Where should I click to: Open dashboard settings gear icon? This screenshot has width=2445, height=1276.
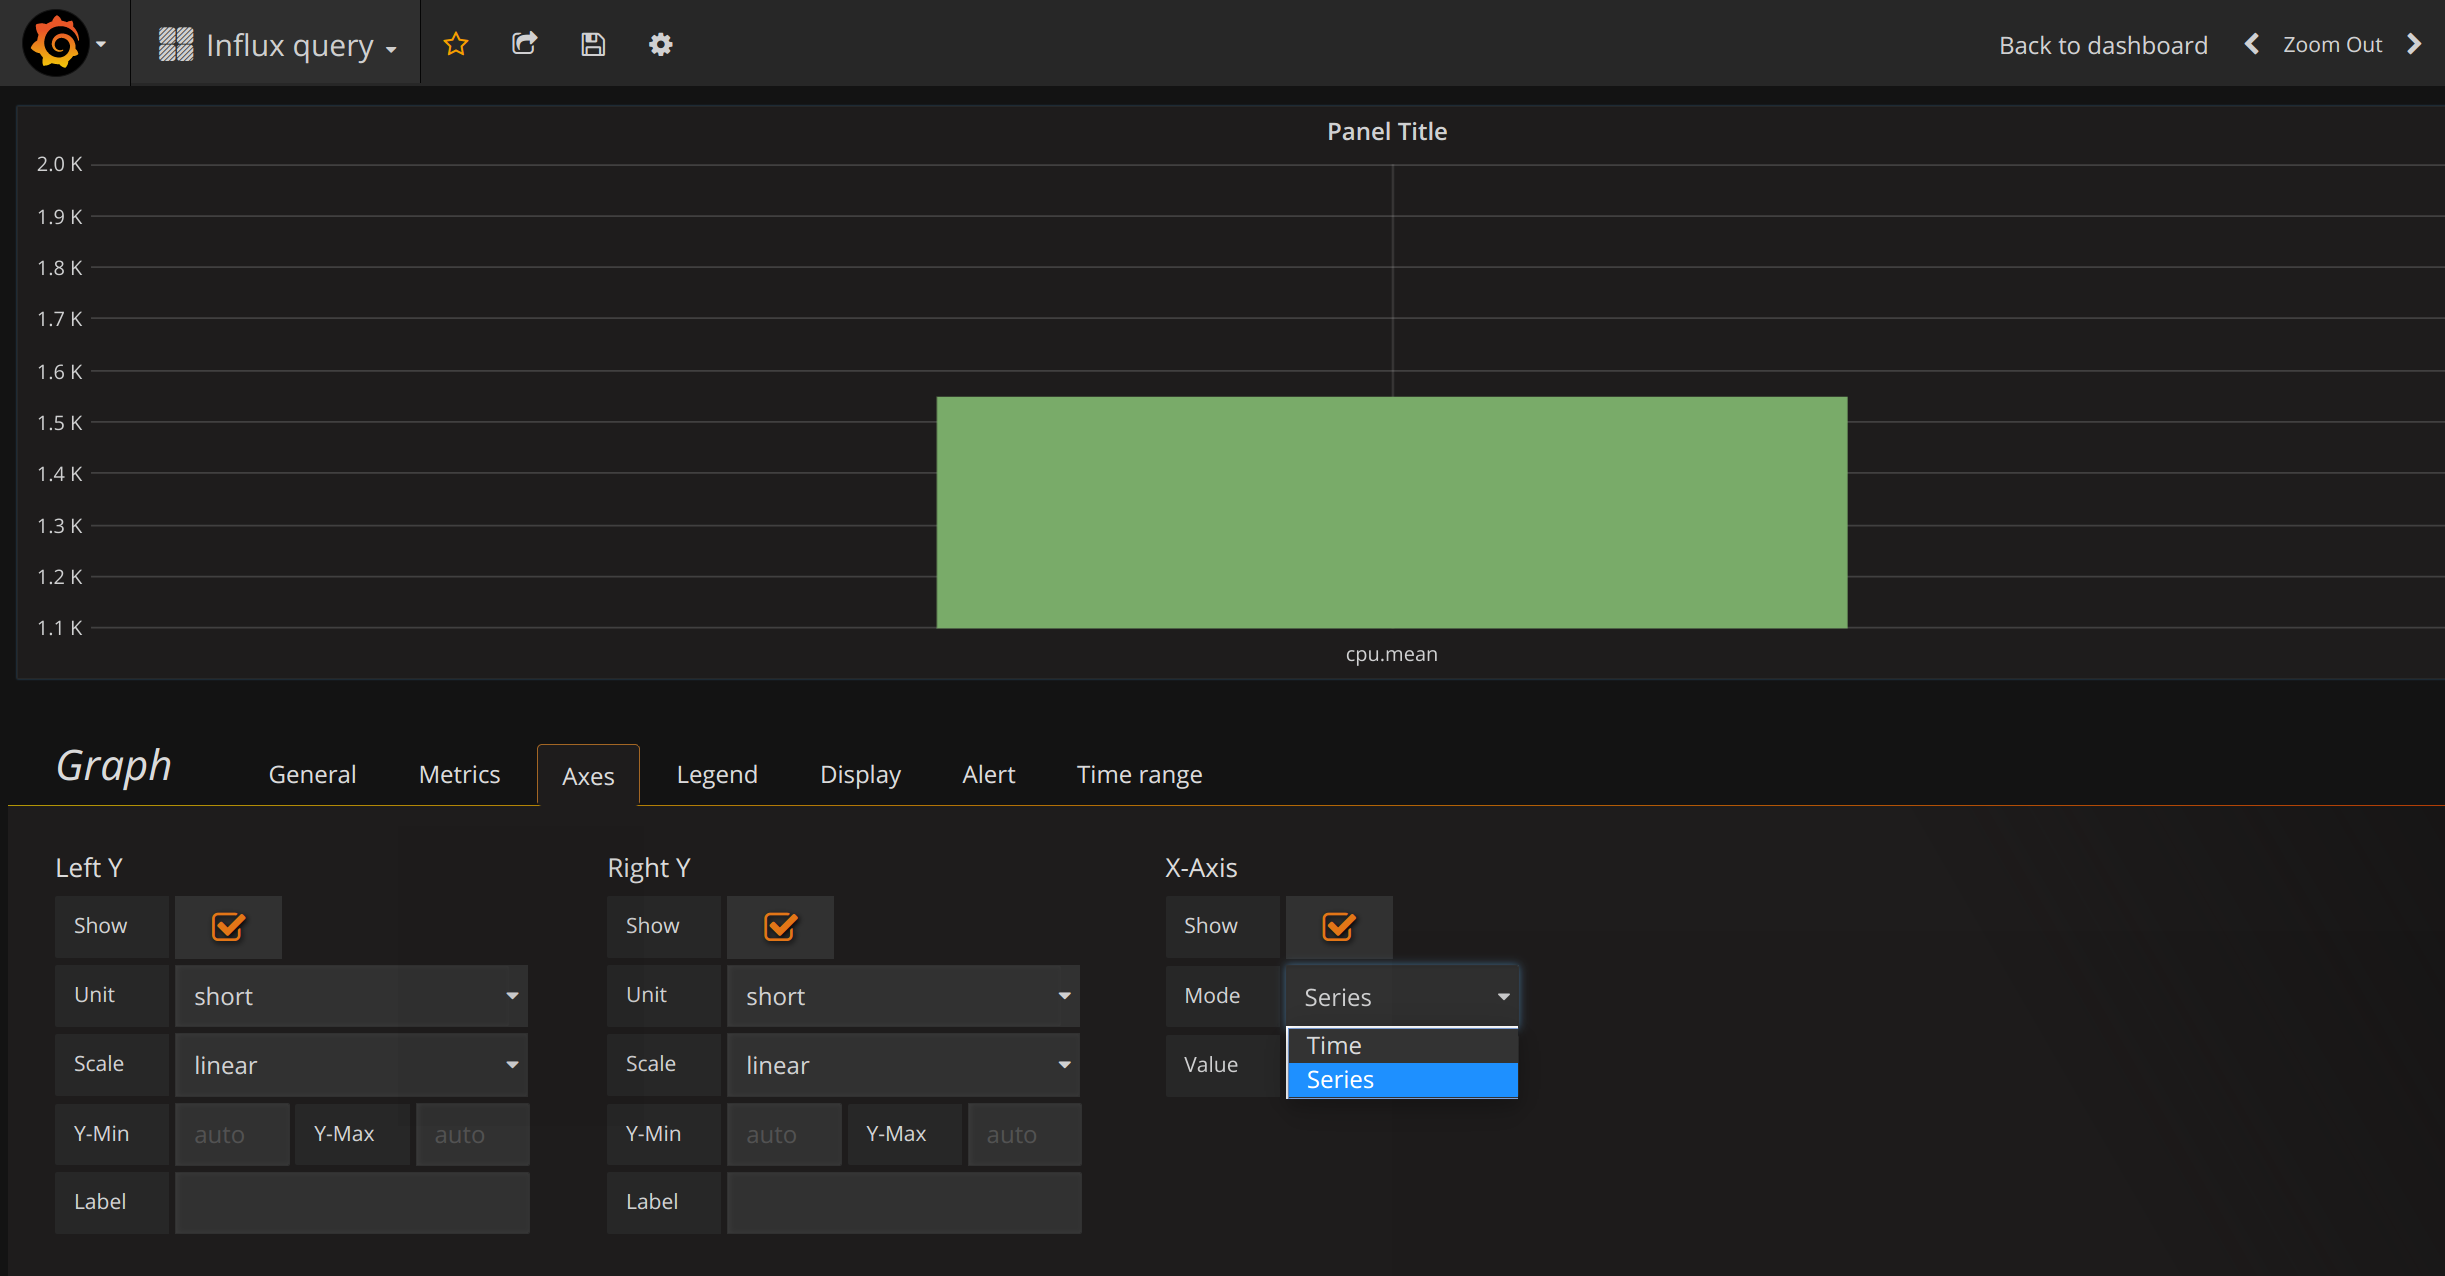coord(660,44)
